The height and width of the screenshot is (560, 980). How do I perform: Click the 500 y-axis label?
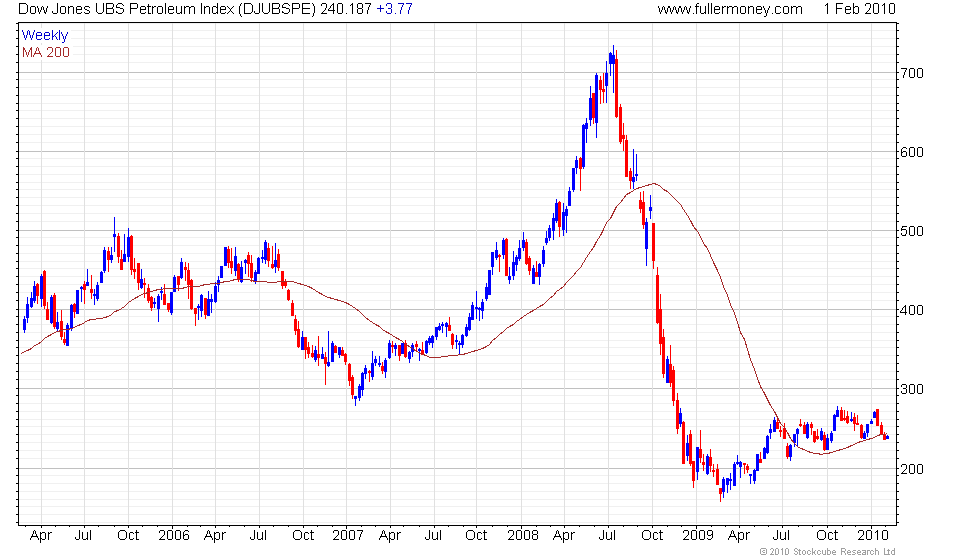point(912,231)
